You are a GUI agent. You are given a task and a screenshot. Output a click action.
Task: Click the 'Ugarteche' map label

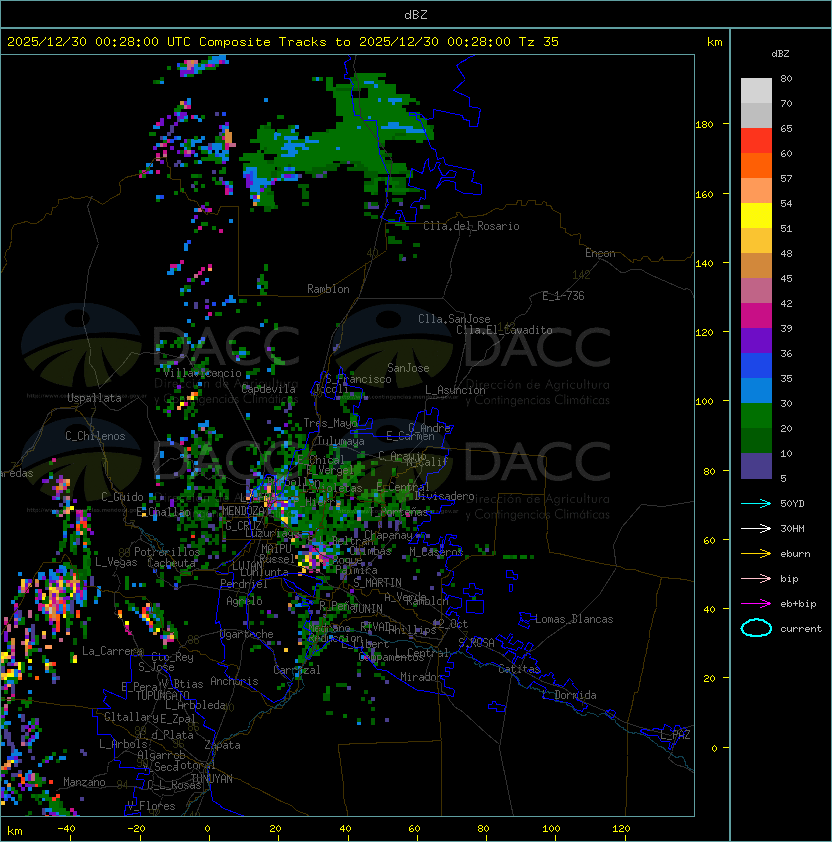coord(247,634)
